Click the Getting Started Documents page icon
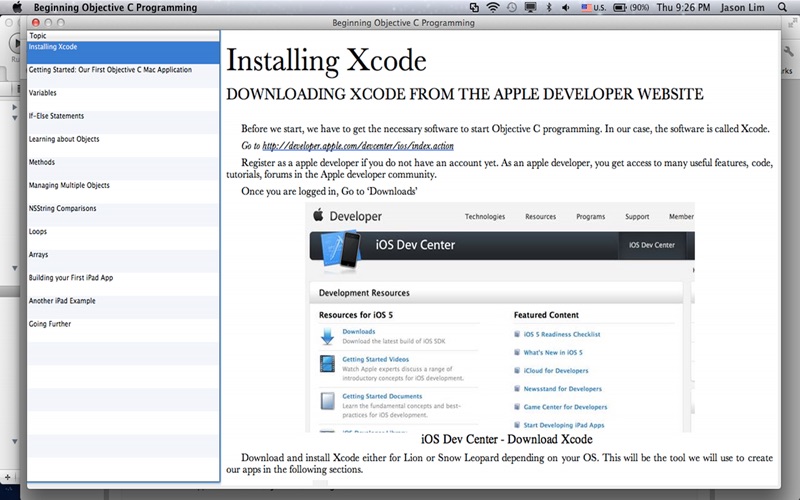 (x=327, y=401)
